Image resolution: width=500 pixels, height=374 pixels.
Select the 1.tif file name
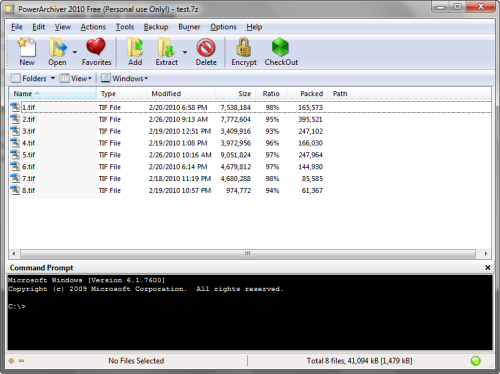point(28,107)
